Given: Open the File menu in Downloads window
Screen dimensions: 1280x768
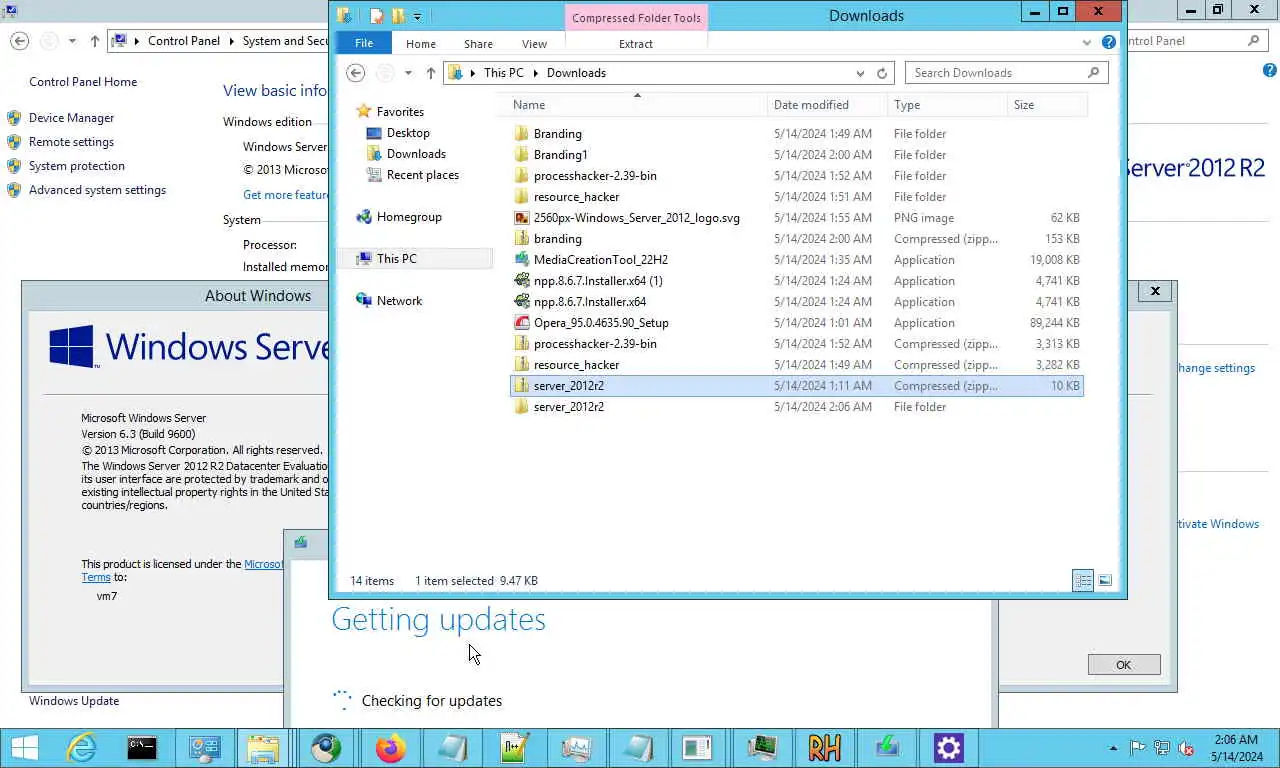Looking at the screenshot, I should (364, 43).
